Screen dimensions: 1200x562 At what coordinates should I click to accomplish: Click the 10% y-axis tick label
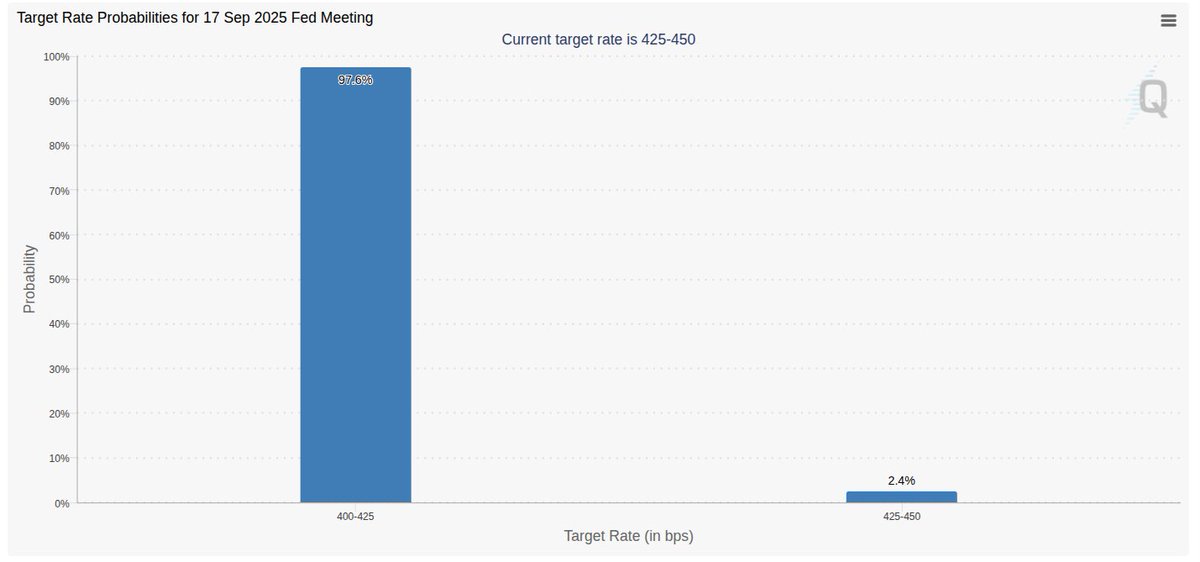60,458
